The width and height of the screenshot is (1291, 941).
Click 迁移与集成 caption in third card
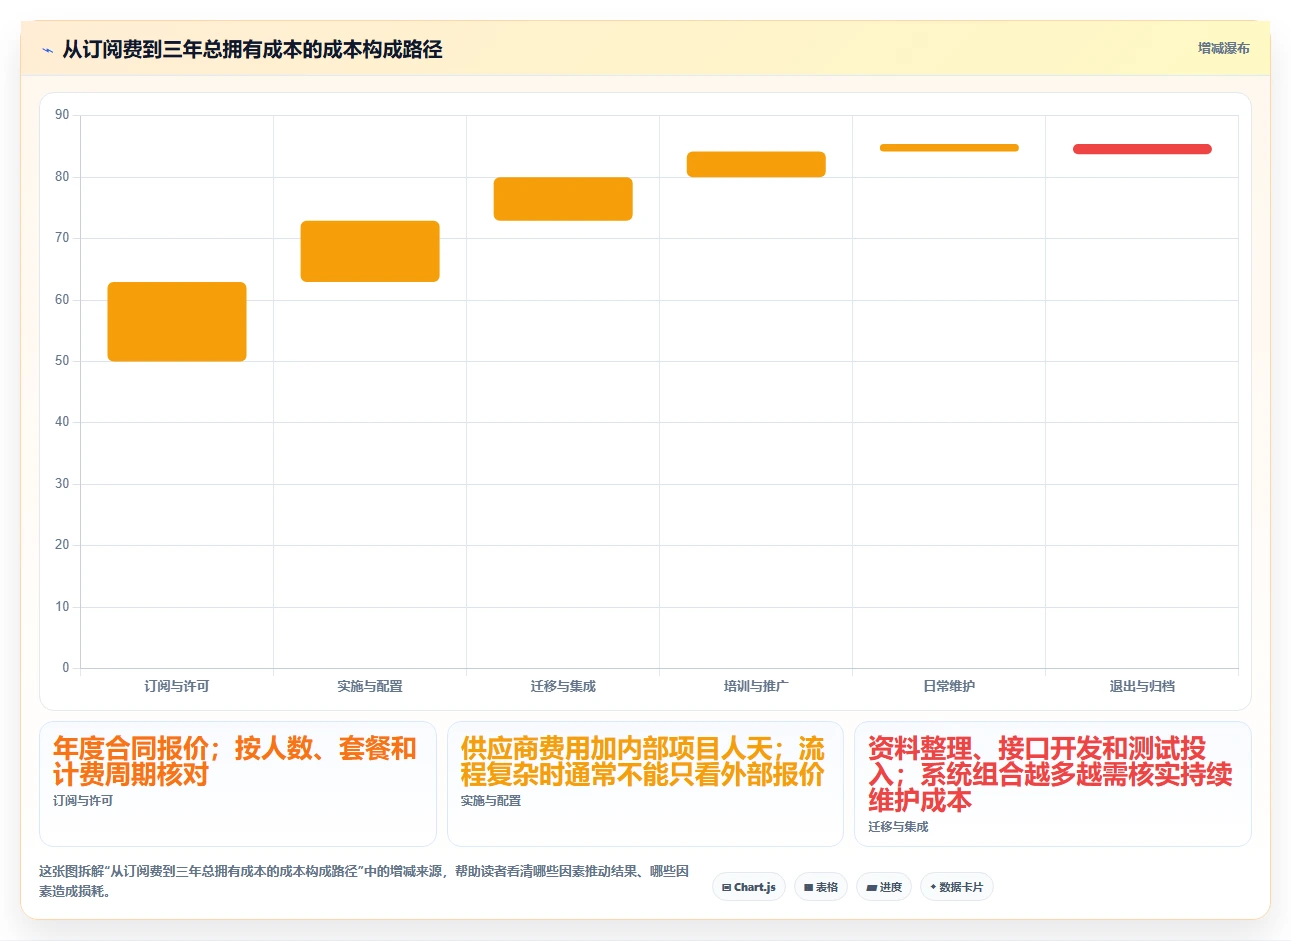898,827
